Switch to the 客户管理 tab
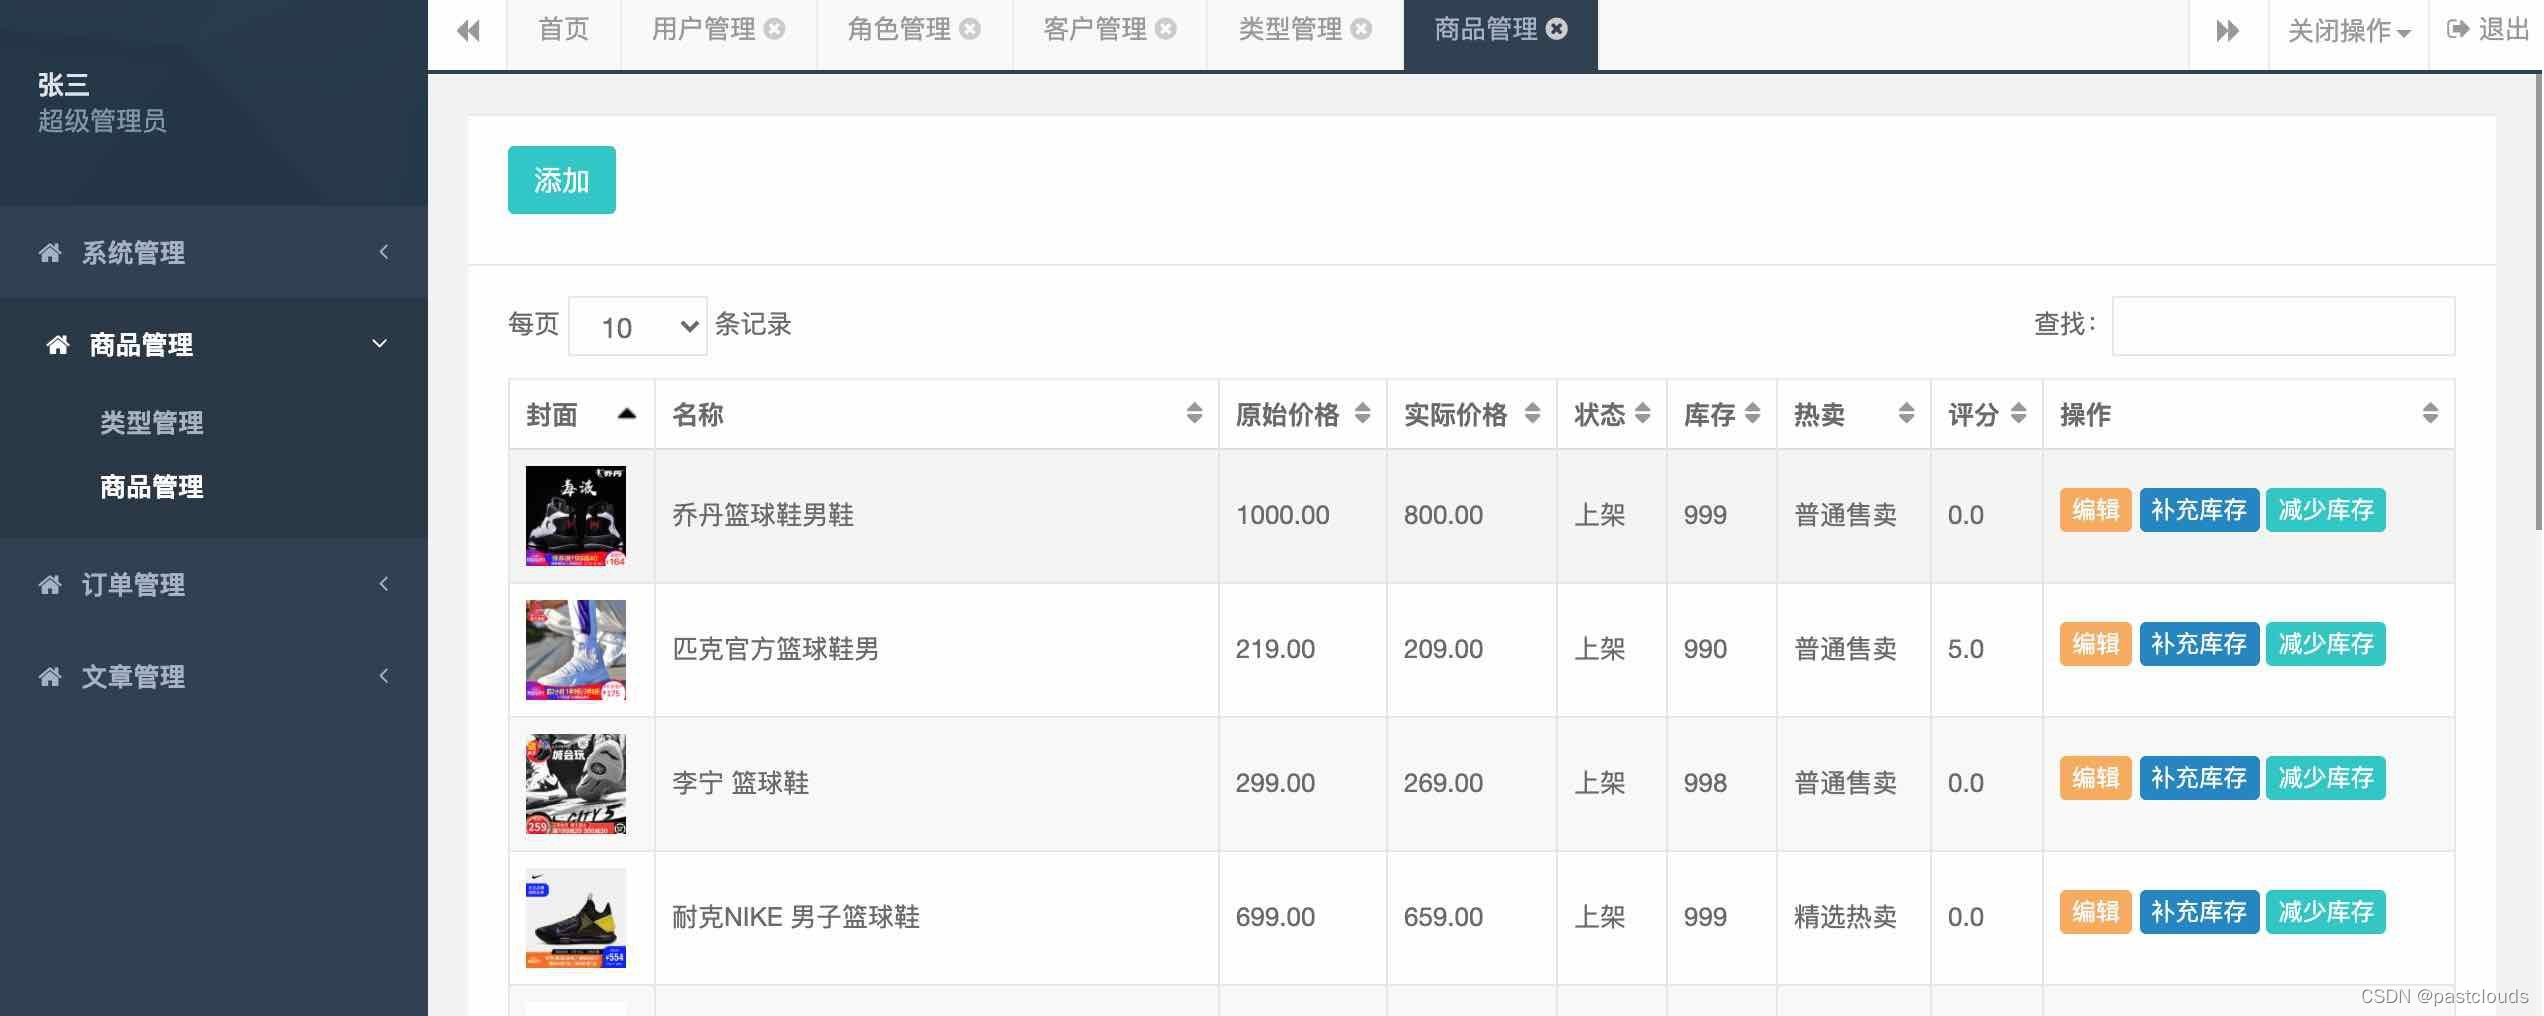The image size is (2544, 1016). pos(1094,30)
